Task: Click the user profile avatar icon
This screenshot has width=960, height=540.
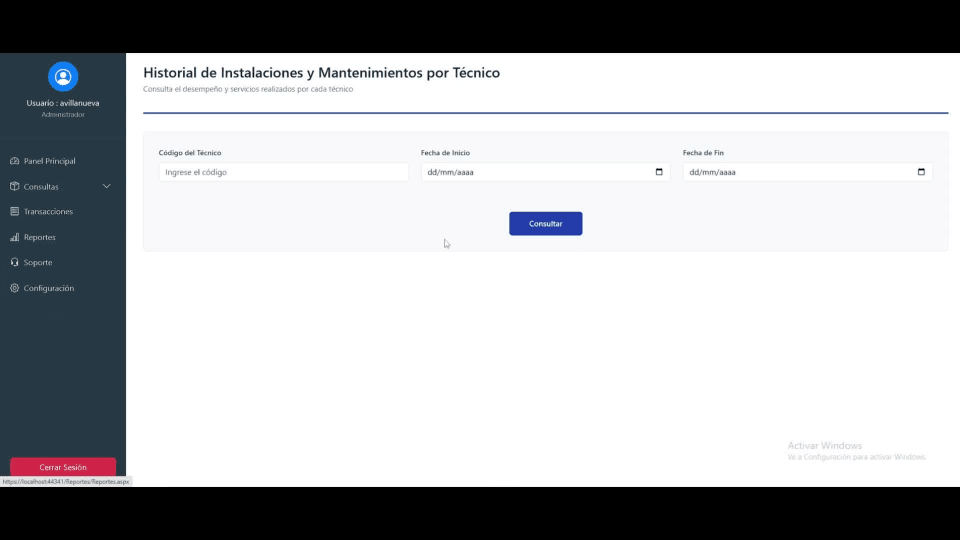Action: pyautogui.click(x=62, y=77)
